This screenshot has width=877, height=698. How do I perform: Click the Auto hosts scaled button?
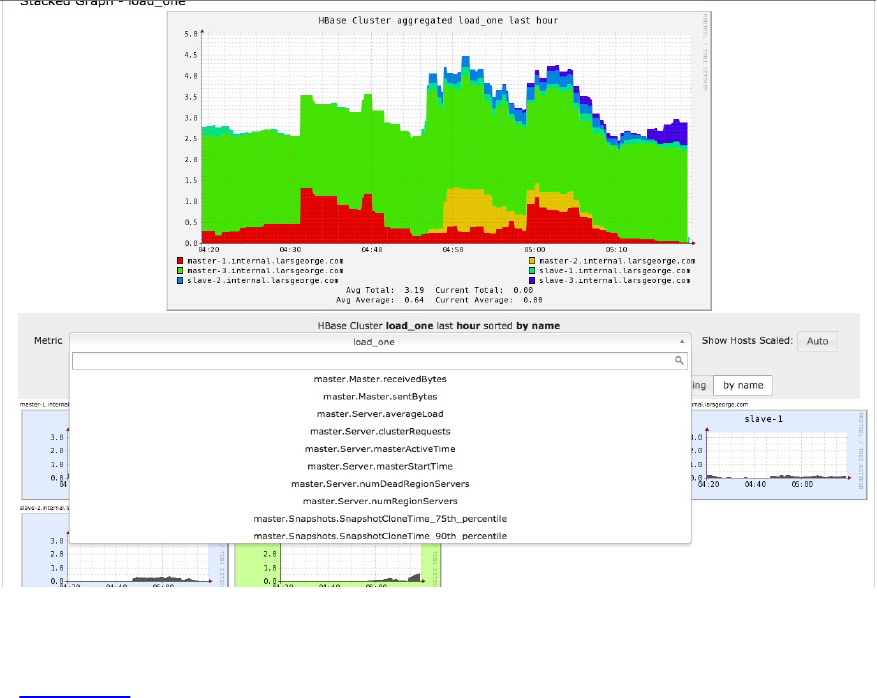(817, 341)
